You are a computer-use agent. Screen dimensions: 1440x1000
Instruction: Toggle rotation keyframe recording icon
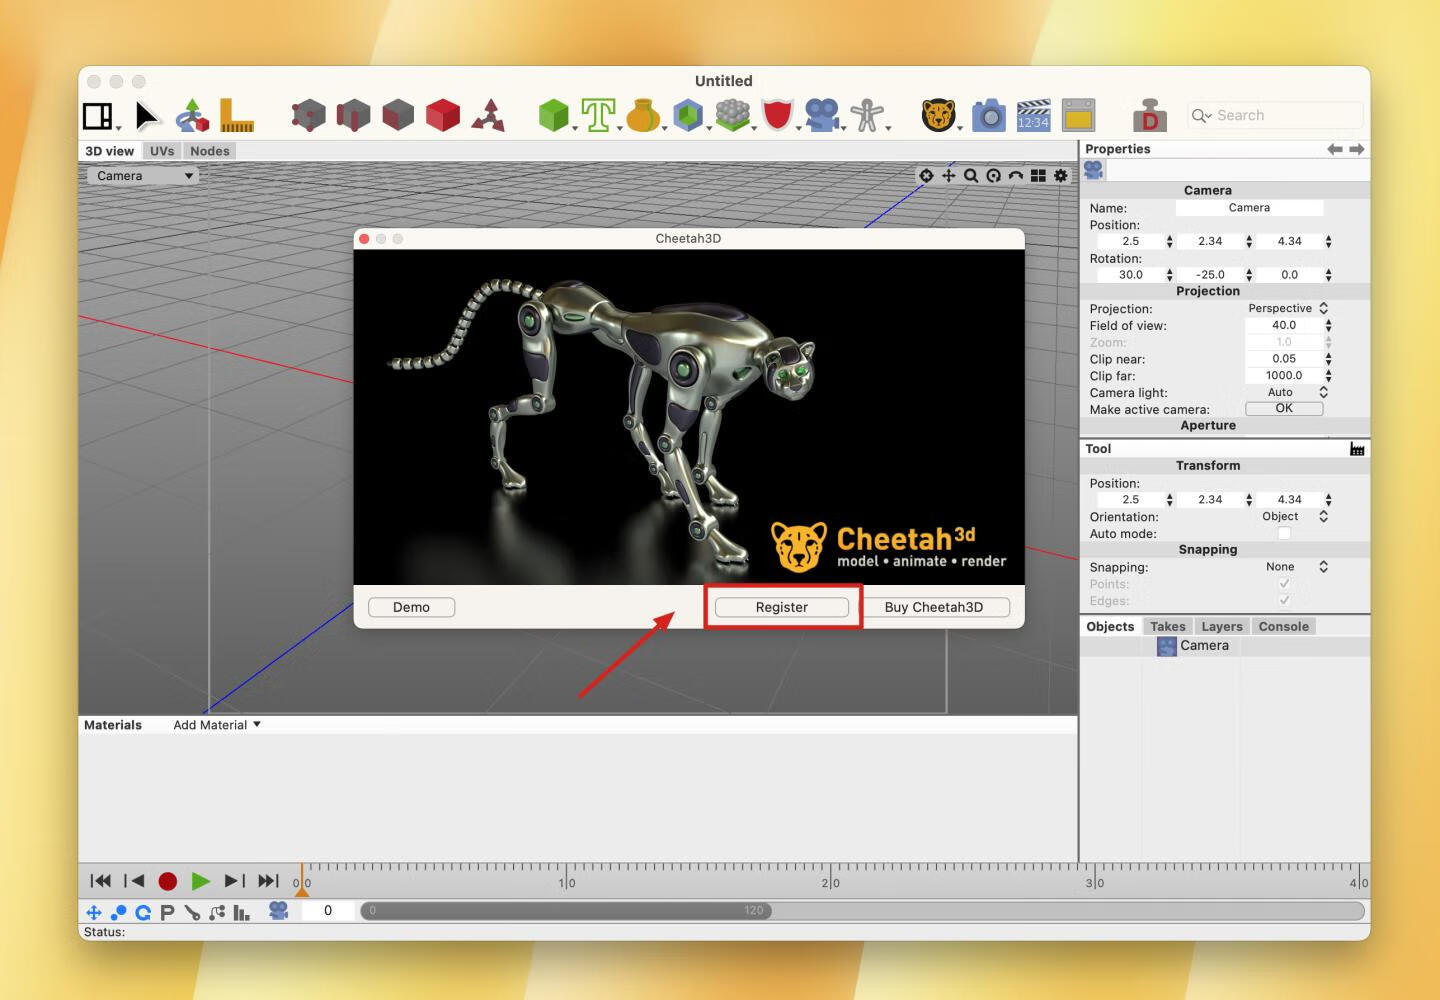pyautogui.click(x=143, y=912)
